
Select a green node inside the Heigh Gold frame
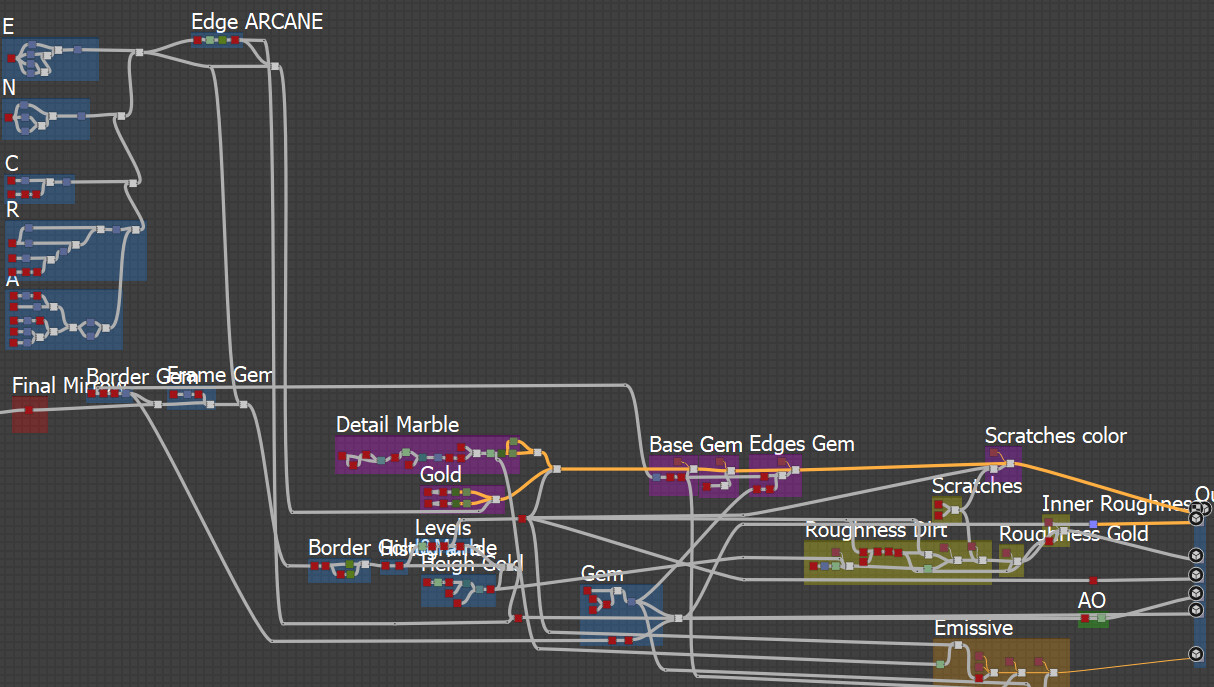(x=438, y=582)
